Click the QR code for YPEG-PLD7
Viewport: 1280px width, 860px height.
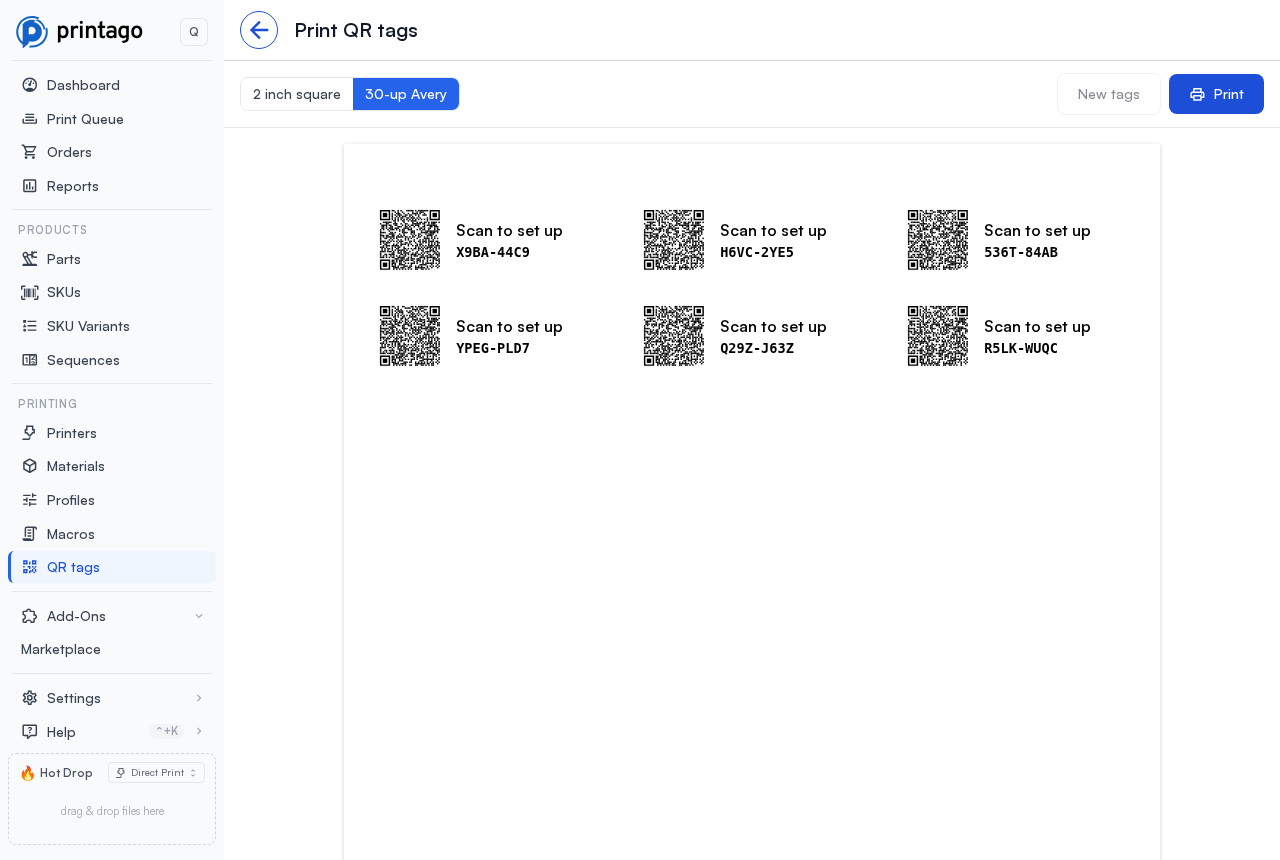coord(410,336)
